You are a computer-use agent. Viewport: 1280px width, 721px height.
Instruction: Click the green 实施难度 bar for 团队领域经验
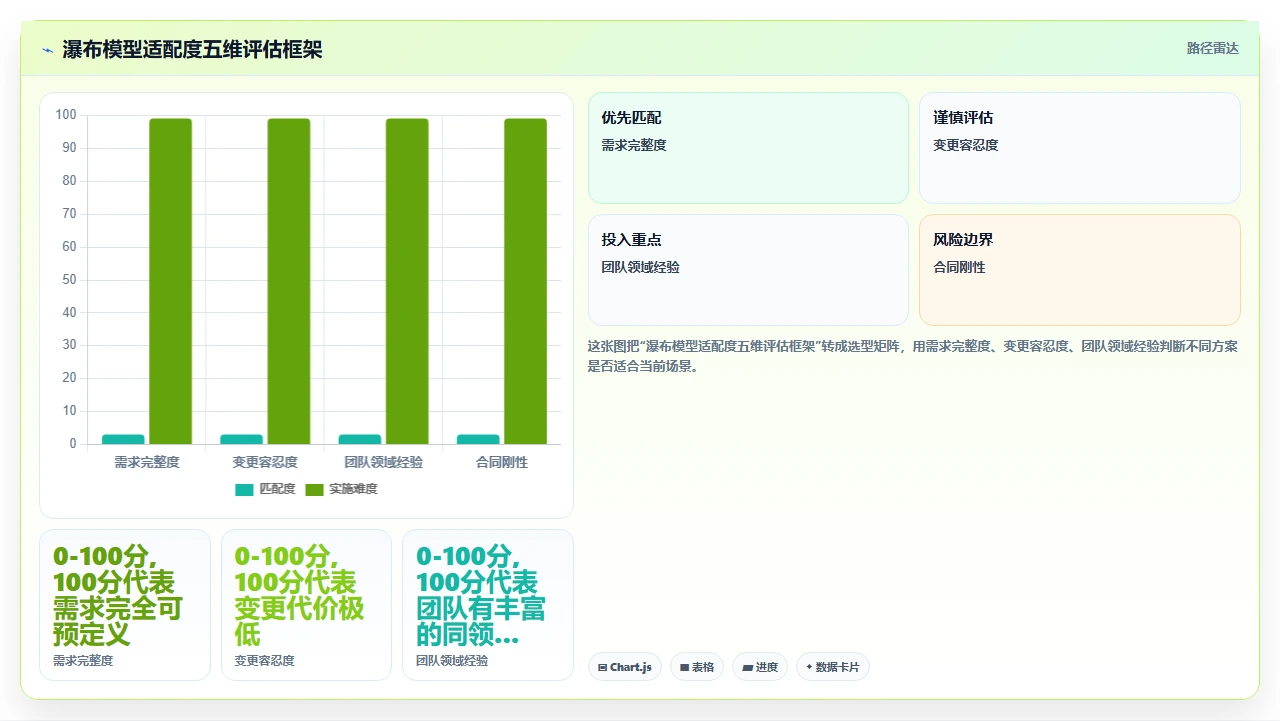[407, 281]
